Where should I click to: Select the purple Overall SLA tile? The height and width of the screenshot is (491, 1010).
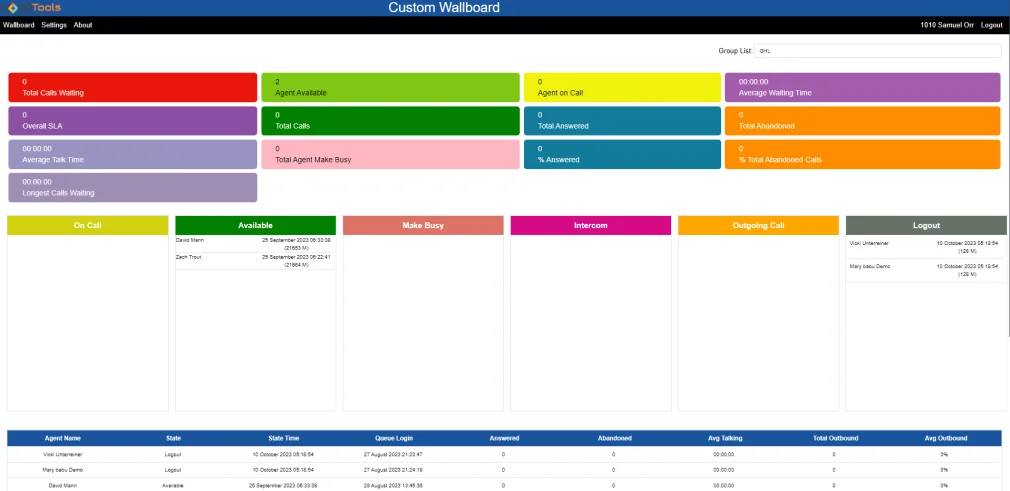coord(133,120)
